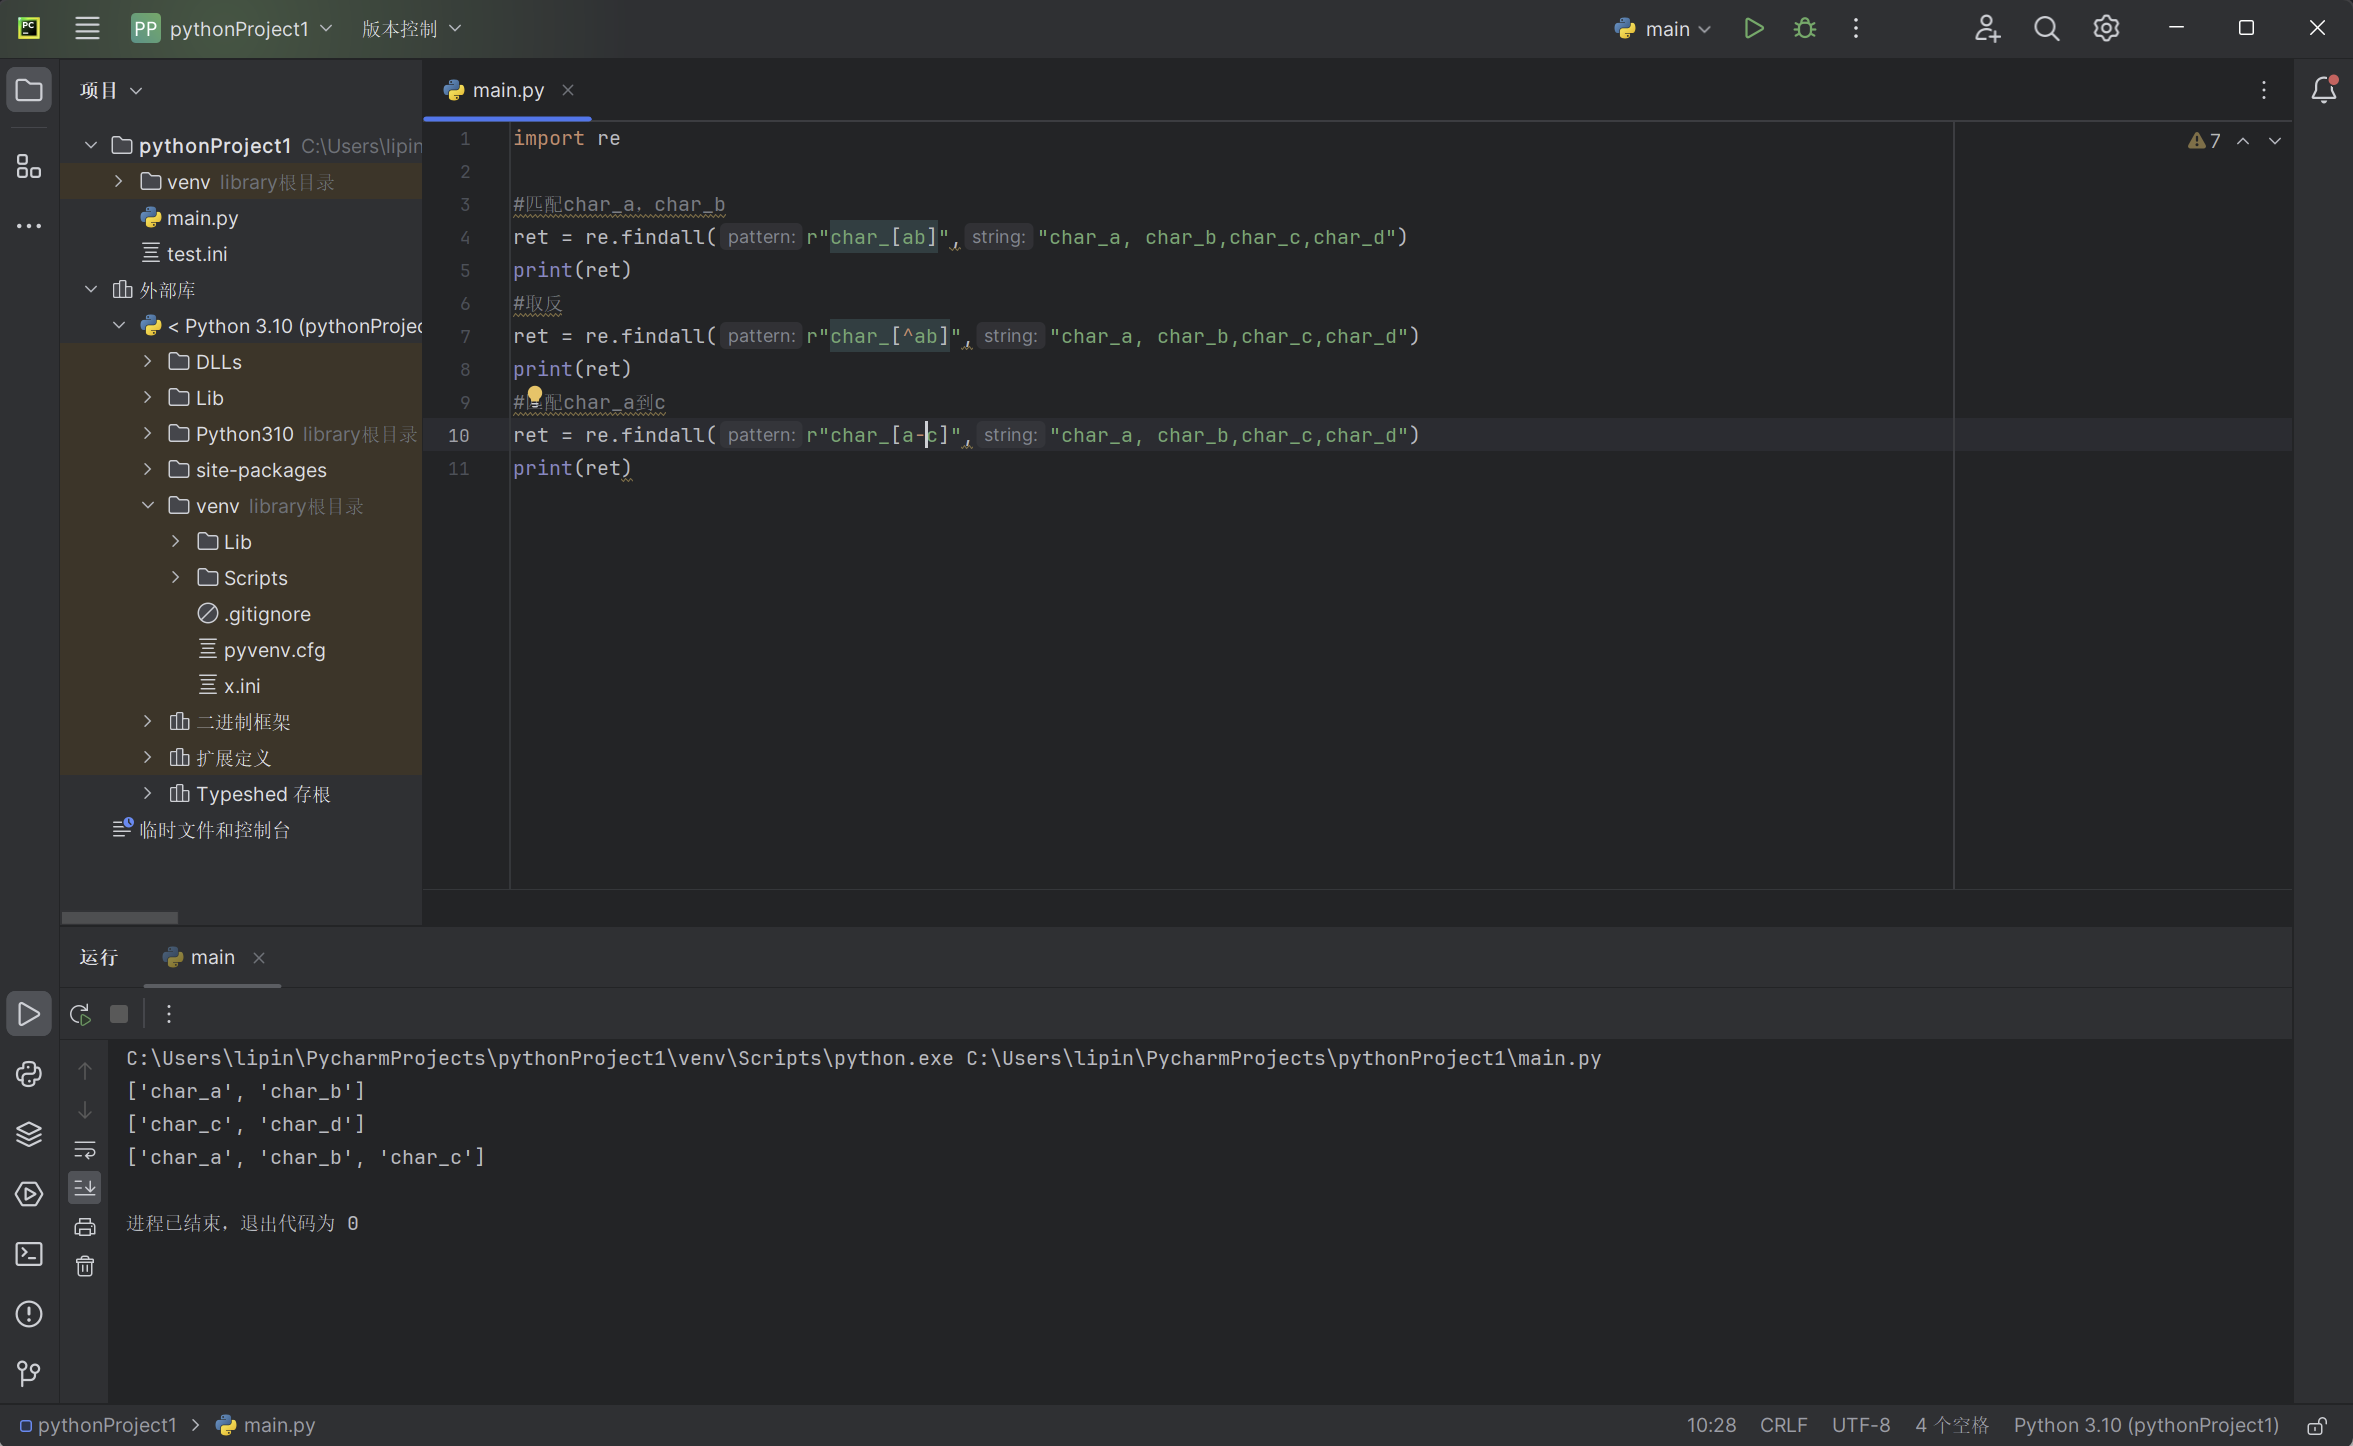Screen dimensions: 2353x1446
Task: Close the main.py editor tab
Action: [568, 90]
